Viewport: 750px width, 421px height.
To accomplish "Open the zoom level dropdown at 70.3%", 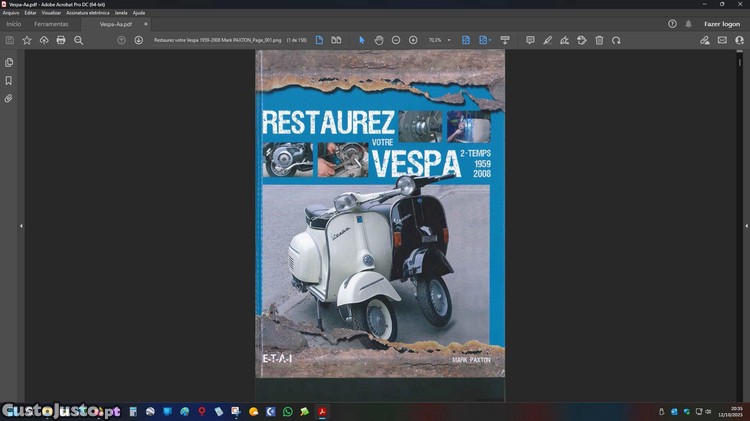I will click(x=438, y=40).
